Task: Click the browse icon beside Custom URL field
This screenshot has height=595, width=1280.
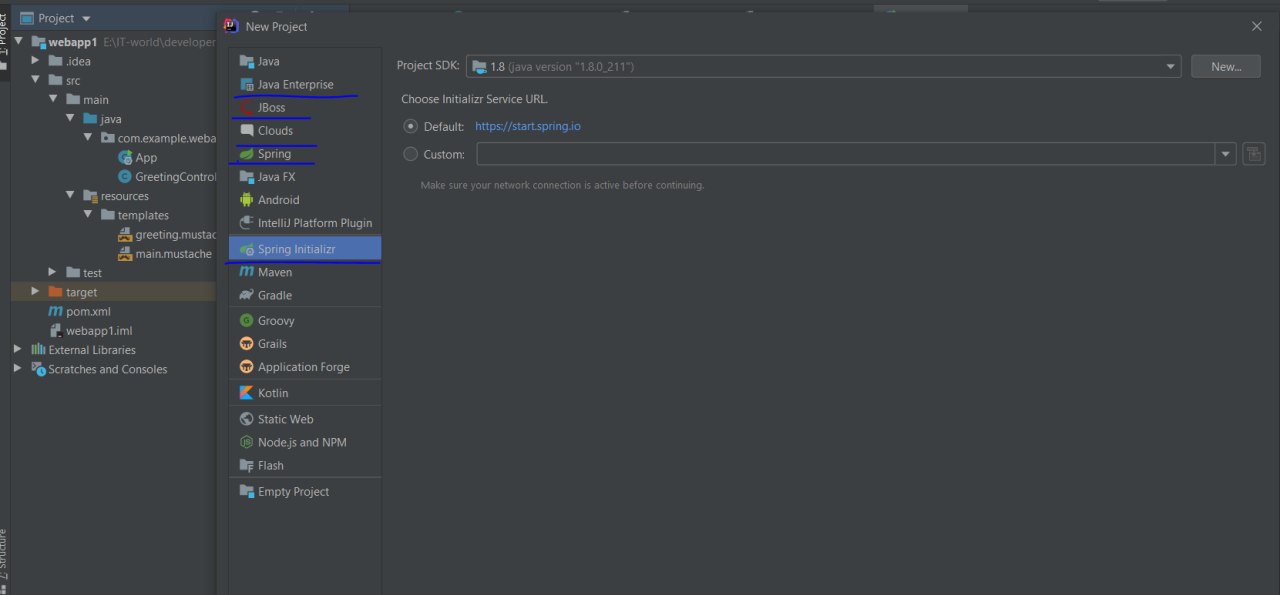Action: pyautogui.click(x=1254, y=154)
